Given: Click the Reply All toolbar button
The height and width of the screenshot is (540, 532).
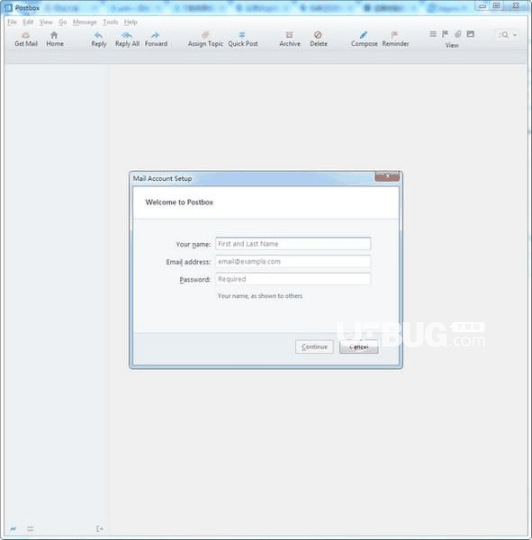Looking at the screenshot, I should [127, 39].
